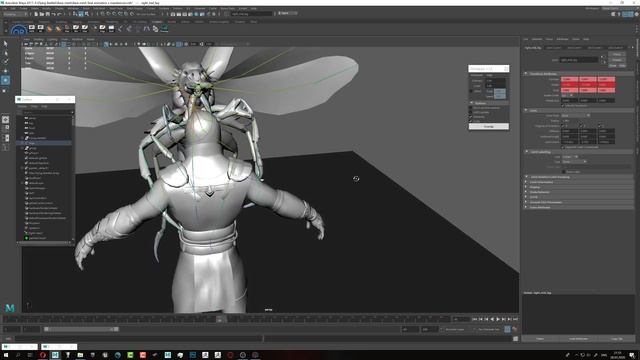
Task: Play the animation forwards
Action: click(498, 319)
